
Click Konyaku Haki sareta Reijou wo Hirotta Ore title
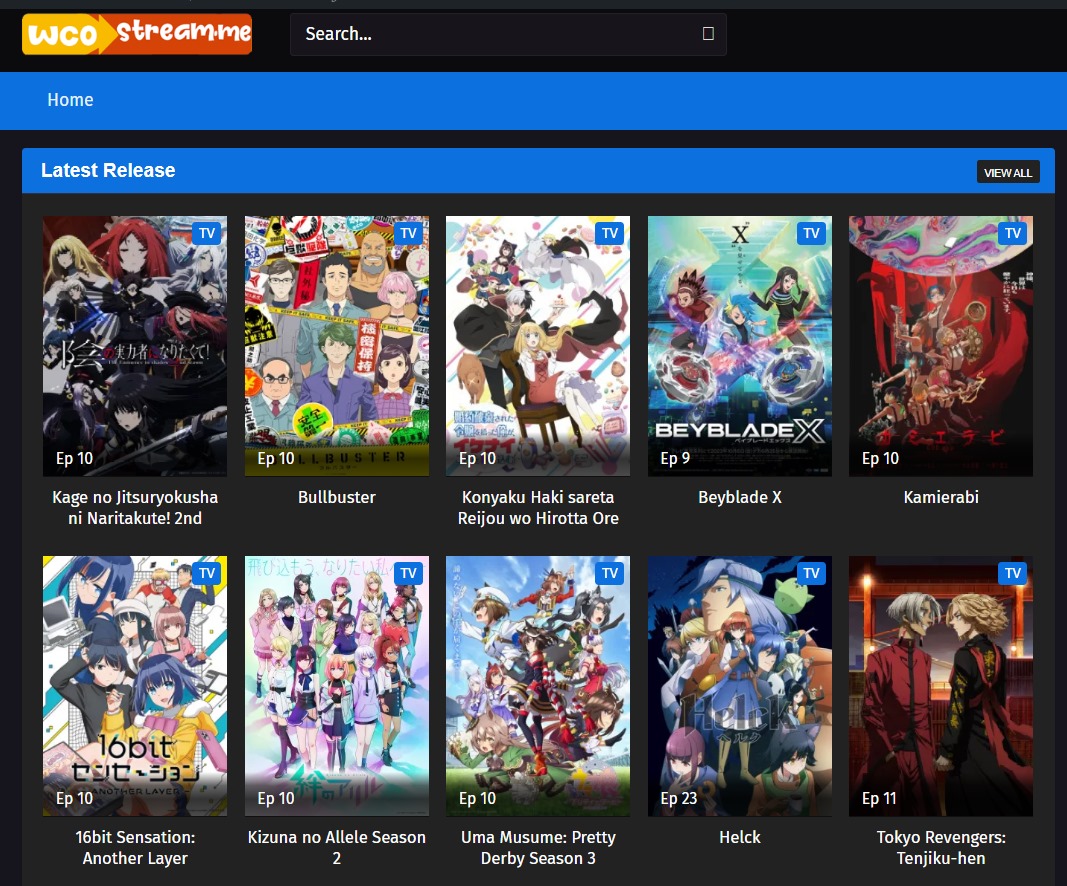coord(538,508)
